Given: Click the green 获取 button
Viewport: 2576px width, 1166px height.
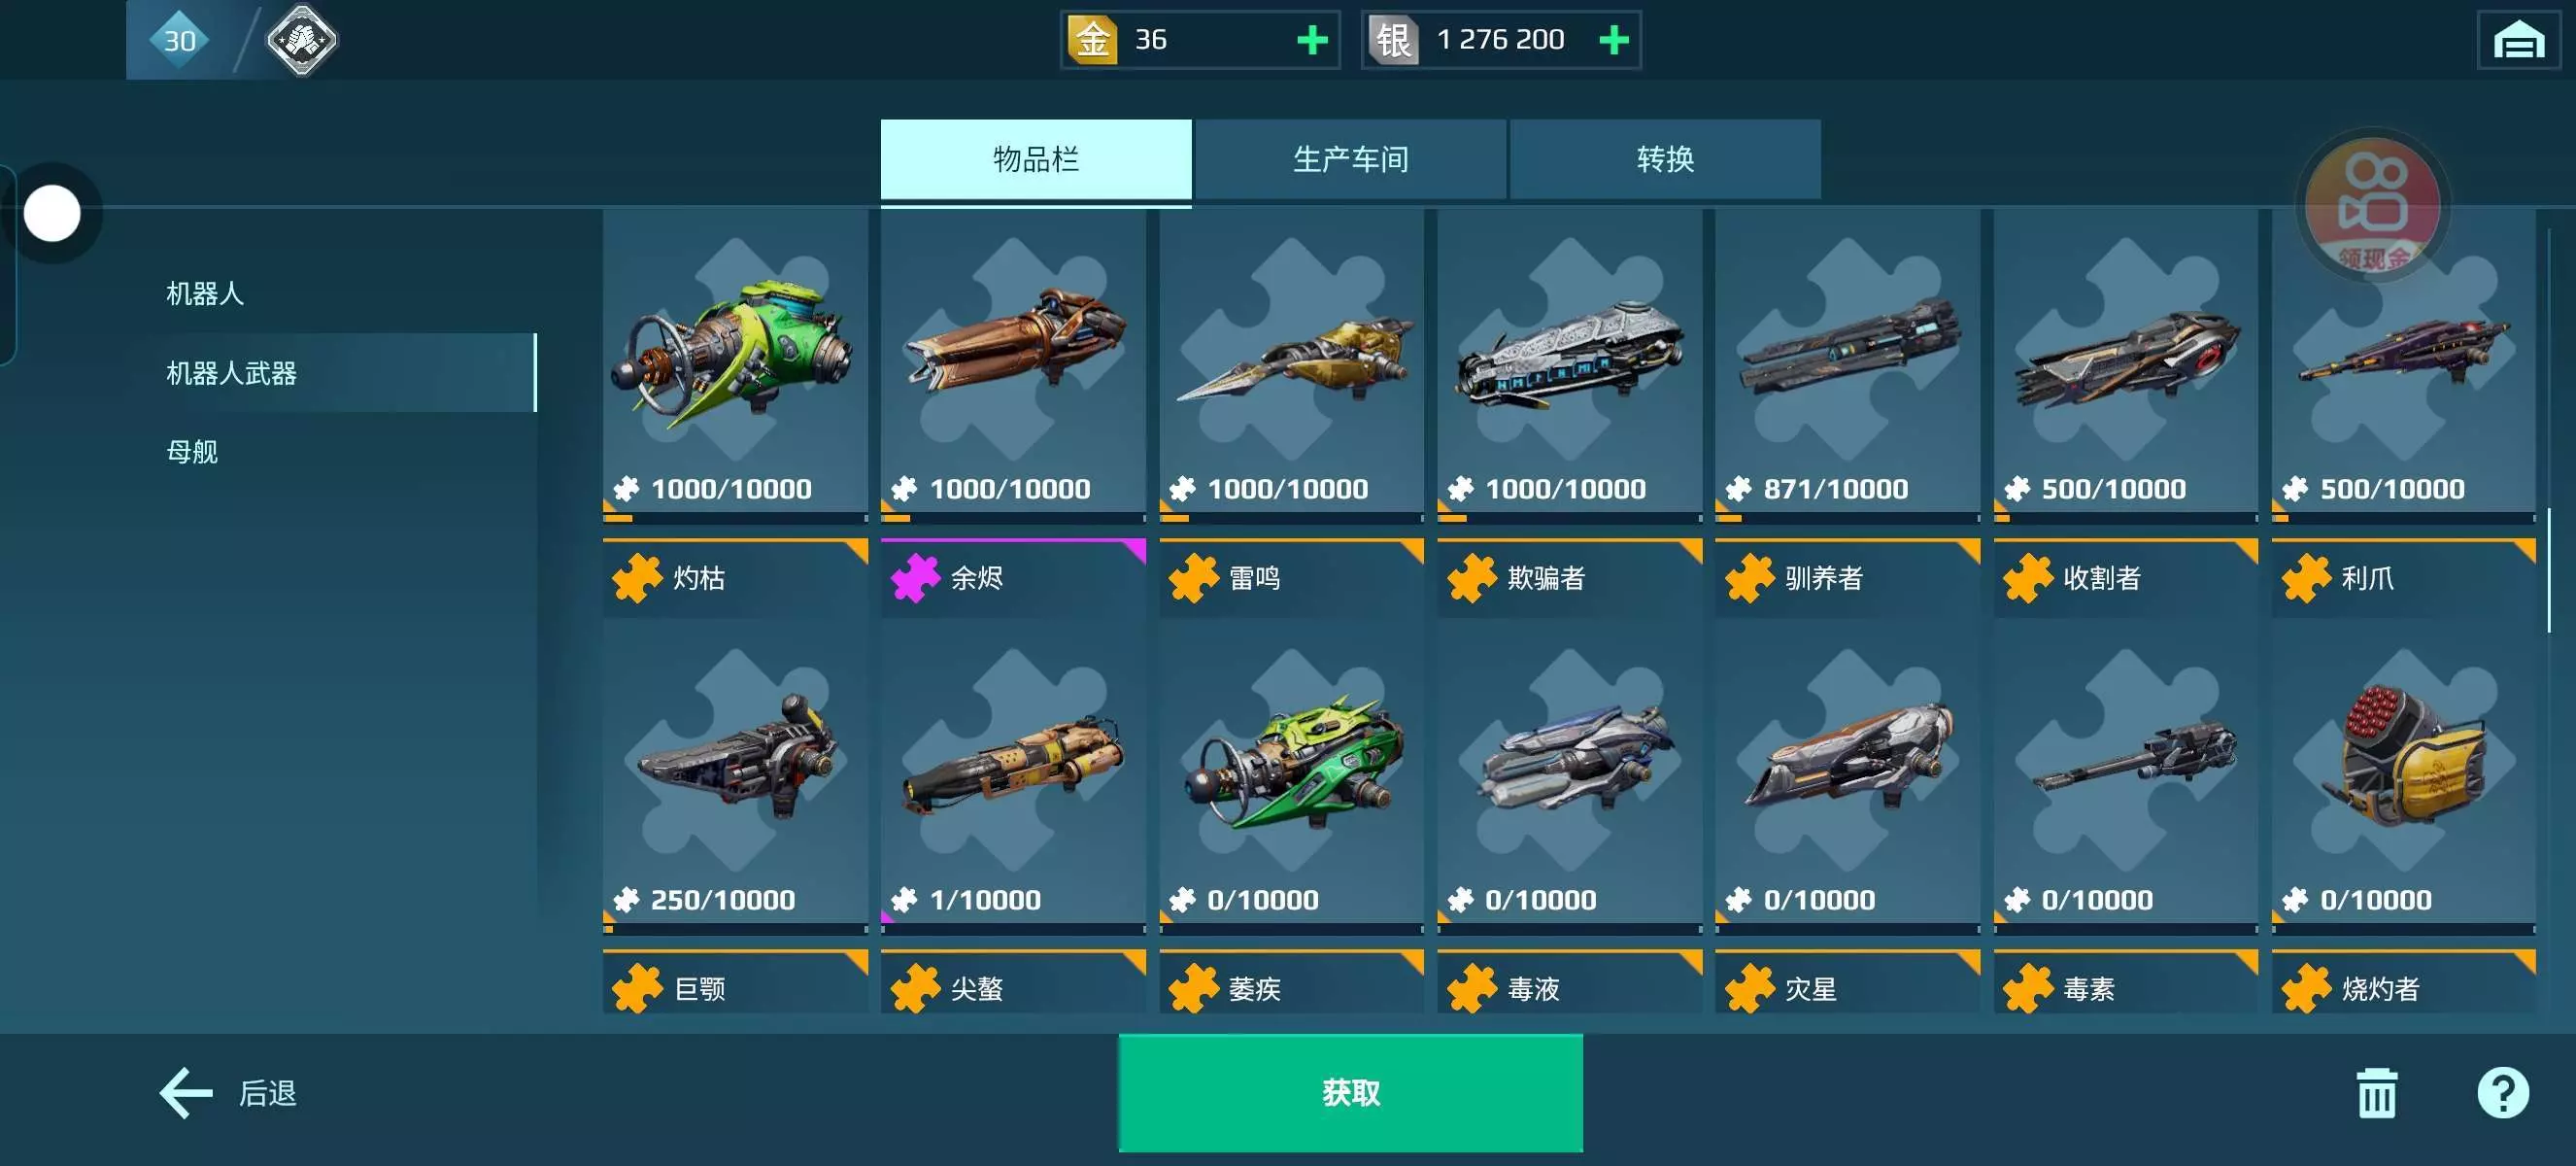Looking at the screenshot, I should 1350,1092.
